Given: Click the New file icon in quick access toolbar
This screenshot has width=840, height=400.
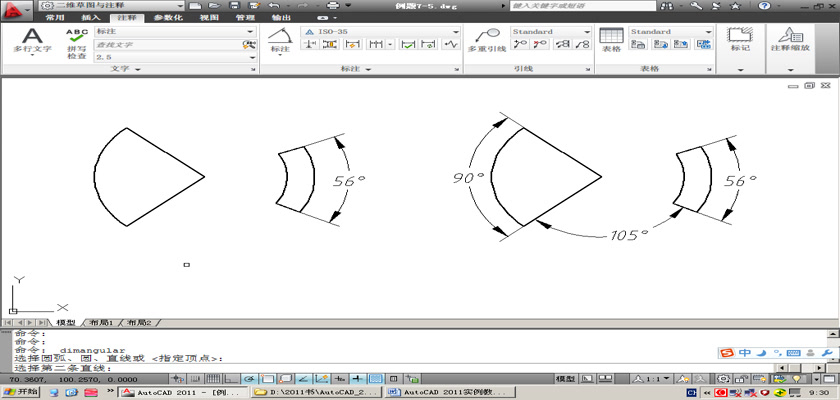Looking at the screenshot, I should 196,6.
